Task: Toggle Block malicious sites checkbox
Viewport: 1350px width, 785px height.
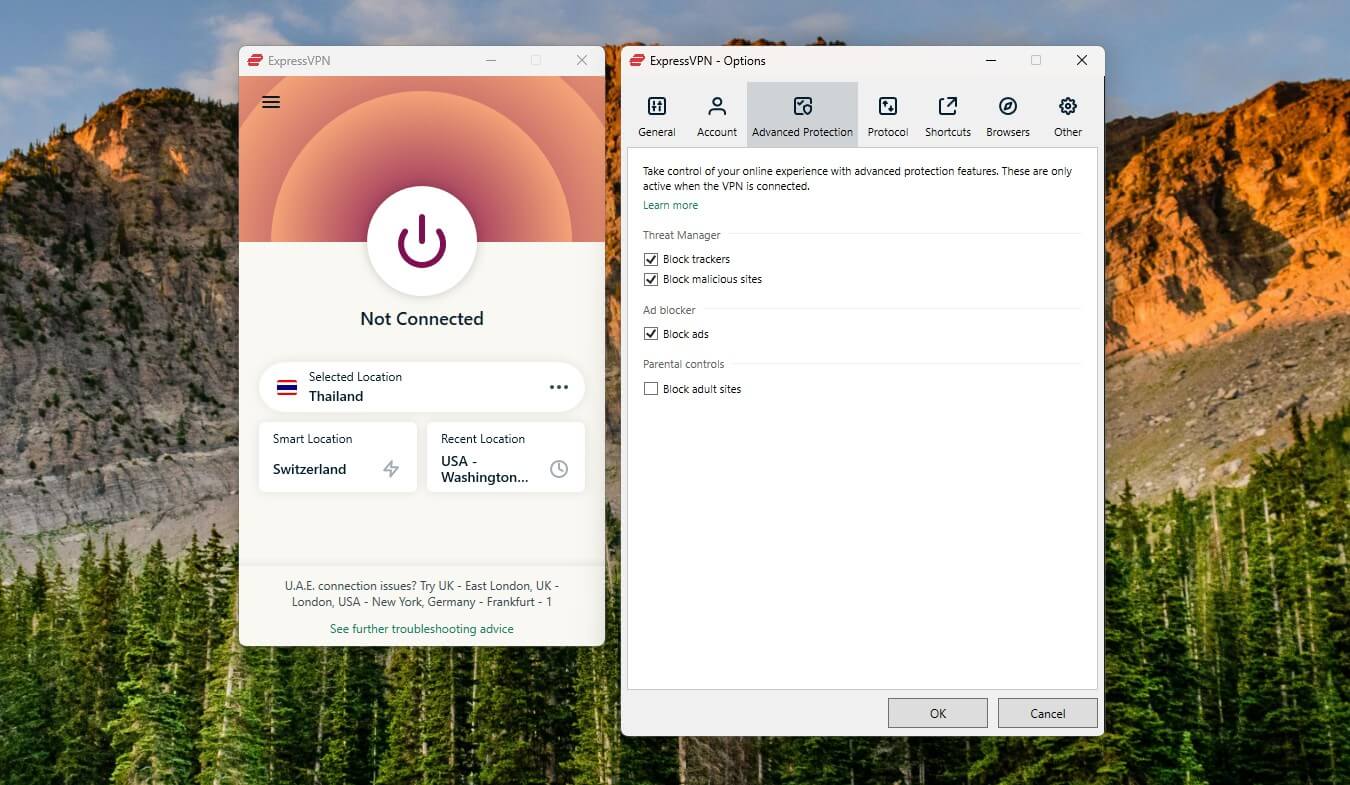Action: click(x=651, y=279)
